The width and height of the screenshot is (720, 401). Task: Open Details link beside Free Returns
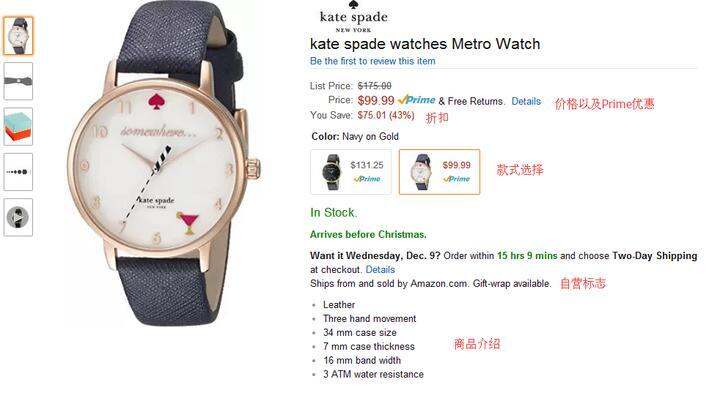coord(526,101)
